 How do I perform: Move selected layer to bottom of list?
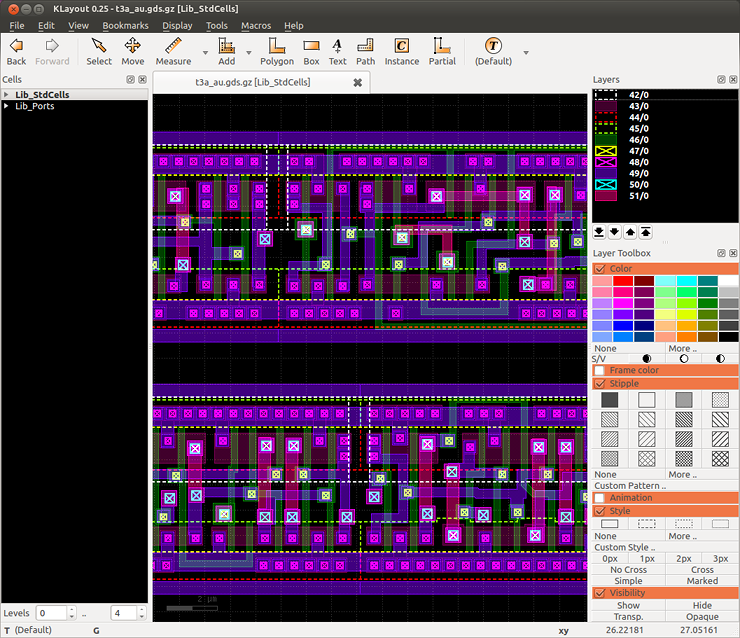tap(599, 232)
